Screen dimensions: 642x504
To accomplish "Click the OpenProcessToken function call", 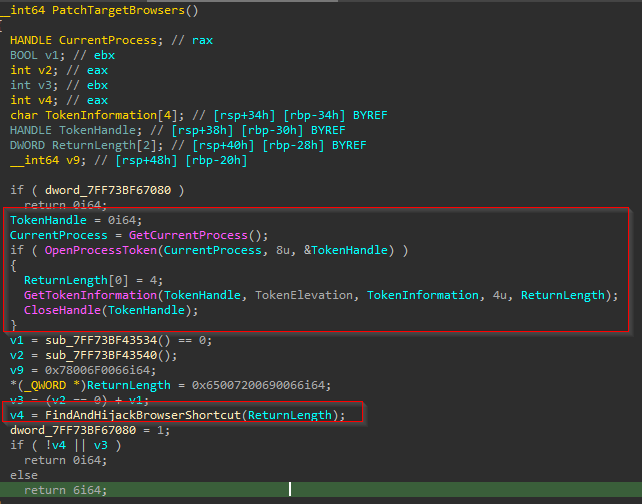I will 101,250.
